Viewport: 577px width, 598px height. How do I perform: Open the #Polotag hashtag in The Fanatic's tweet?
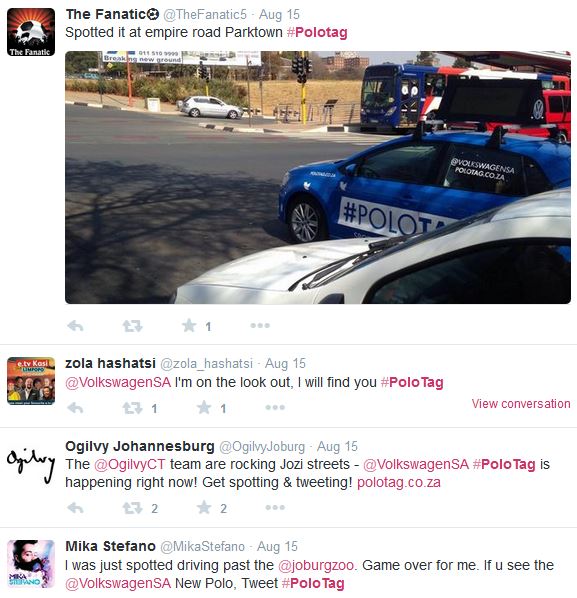[317, 32]
